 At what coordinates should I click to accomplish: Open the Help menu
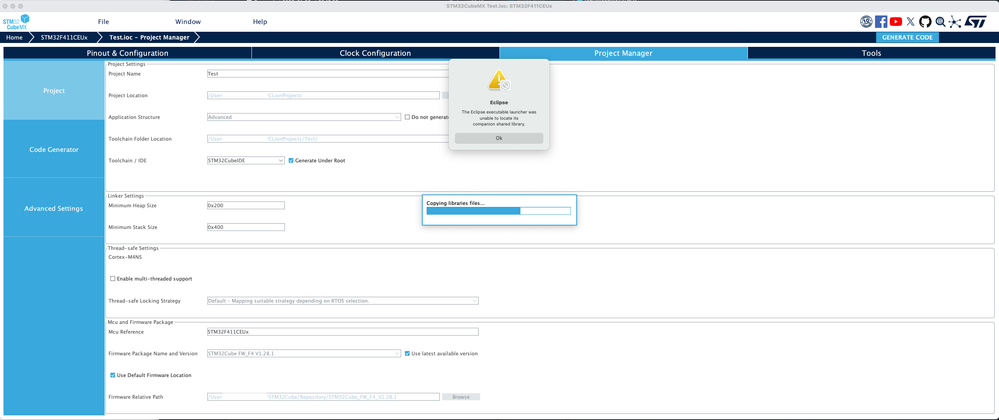click(x=260, y=22)
